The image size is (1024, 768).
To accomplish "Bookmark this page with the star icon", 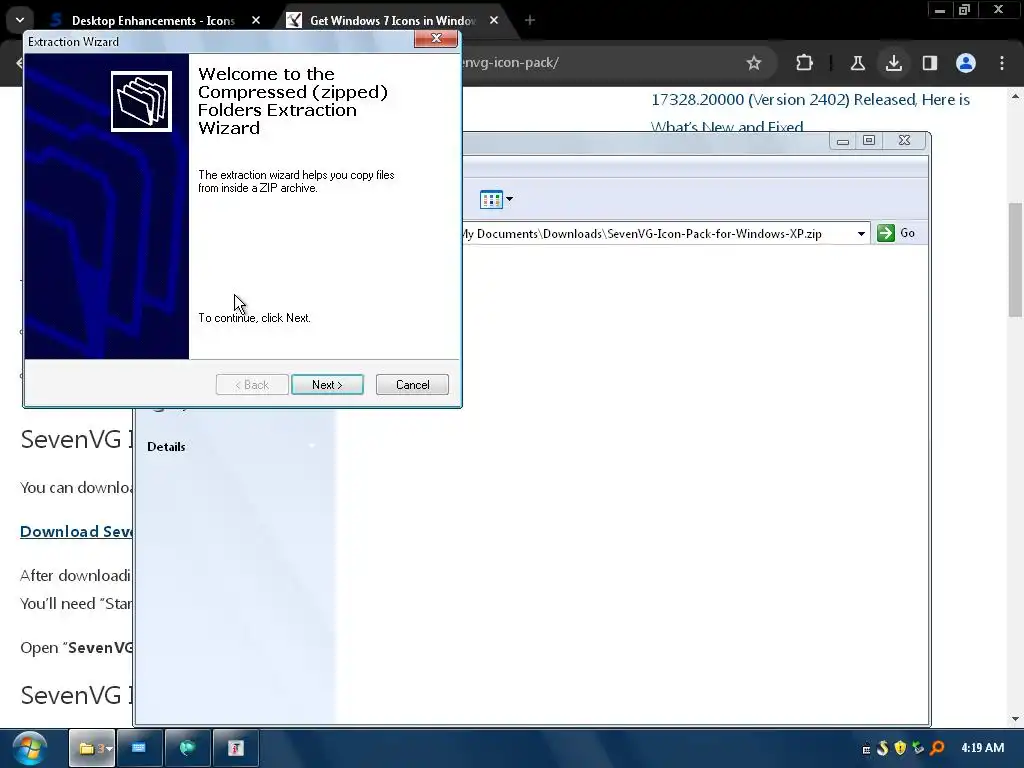I will point(754,63).
